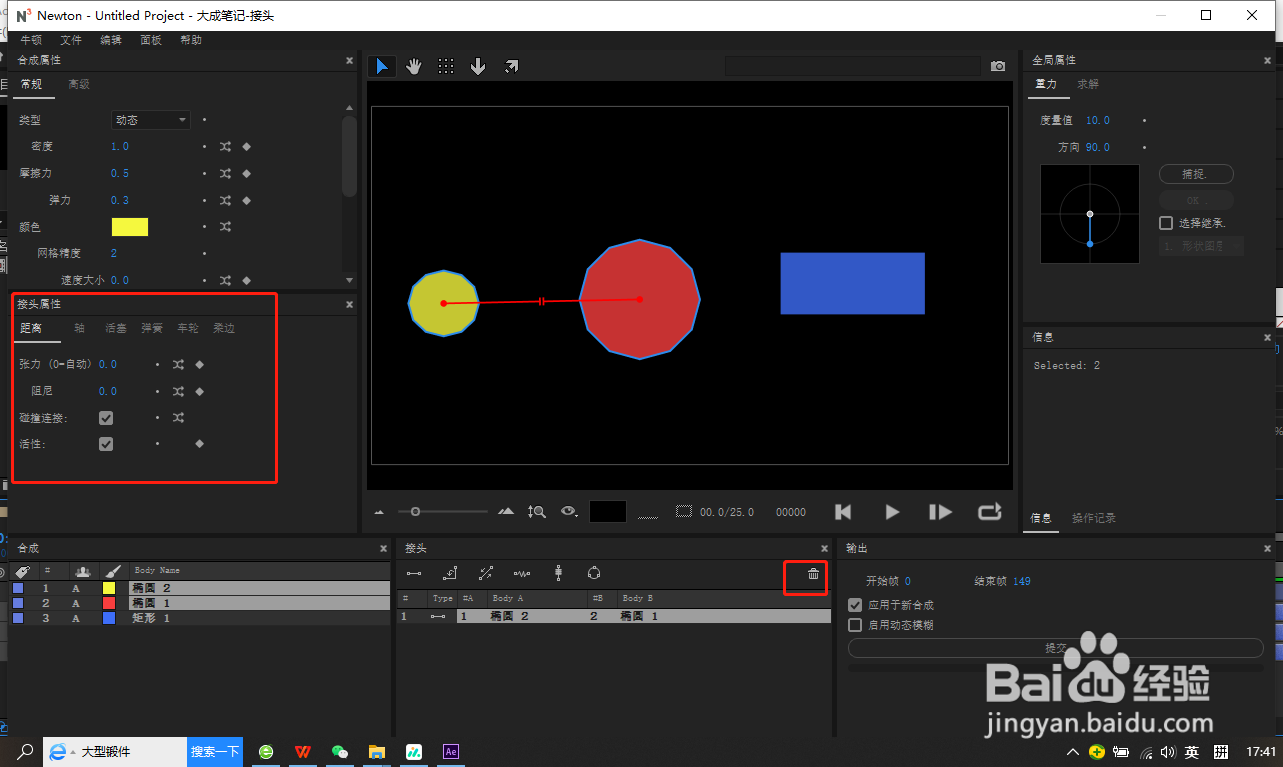Create a distance joint
1283x767 pixels.
tap(414, 573)
